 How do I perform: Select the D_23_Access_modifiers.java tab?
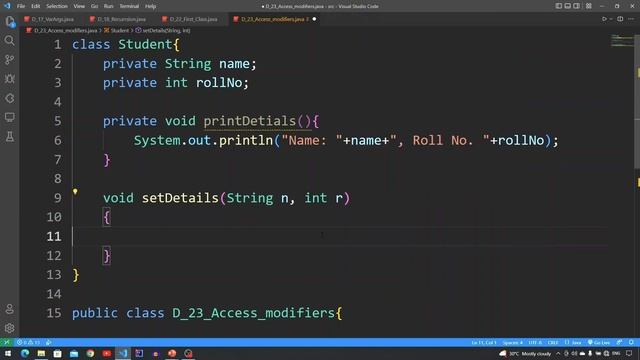(x=272, y=19)
